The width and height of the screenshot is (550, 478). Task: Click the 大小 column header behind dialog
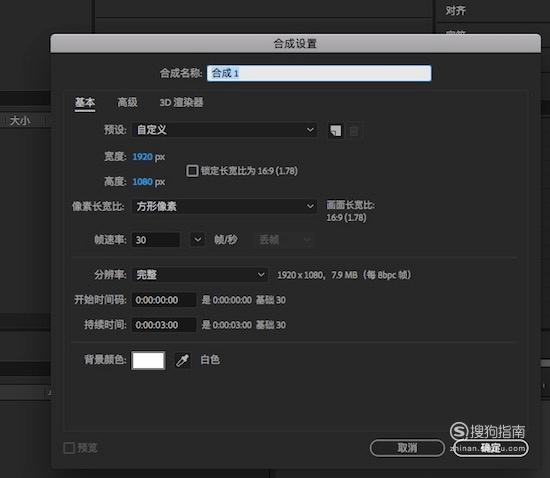coord(20,121)
